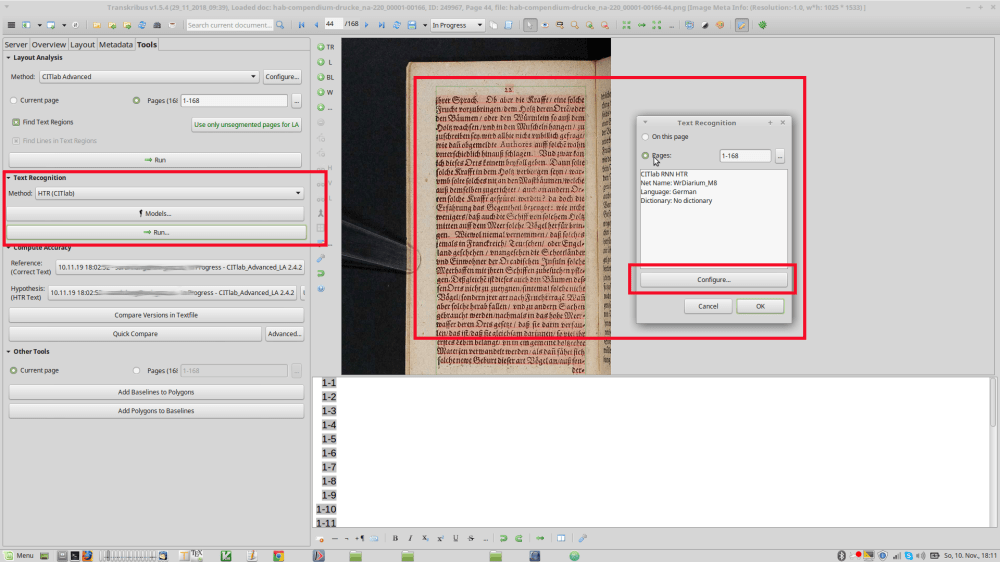The image size is (1000, 562).
Task: Click the add word (W) icon
Action: pos(321,92)
